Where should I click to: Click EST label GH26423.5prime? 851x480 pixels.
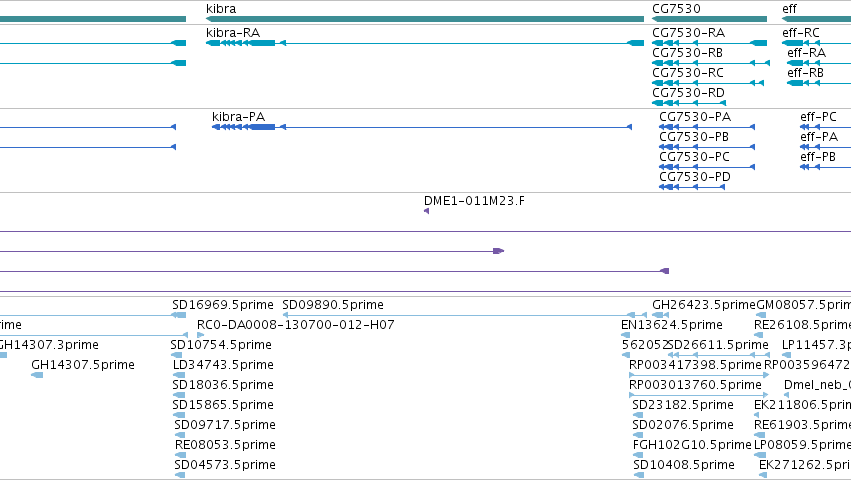[703, 305]
